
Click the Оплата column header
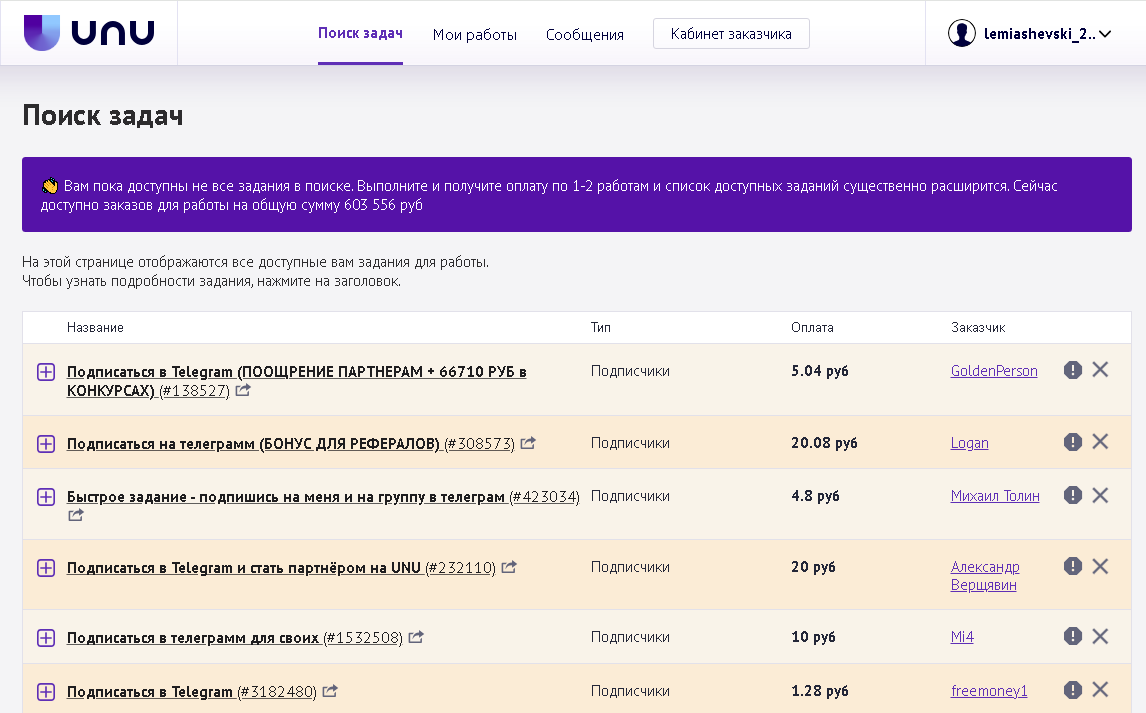click(812, 327)
